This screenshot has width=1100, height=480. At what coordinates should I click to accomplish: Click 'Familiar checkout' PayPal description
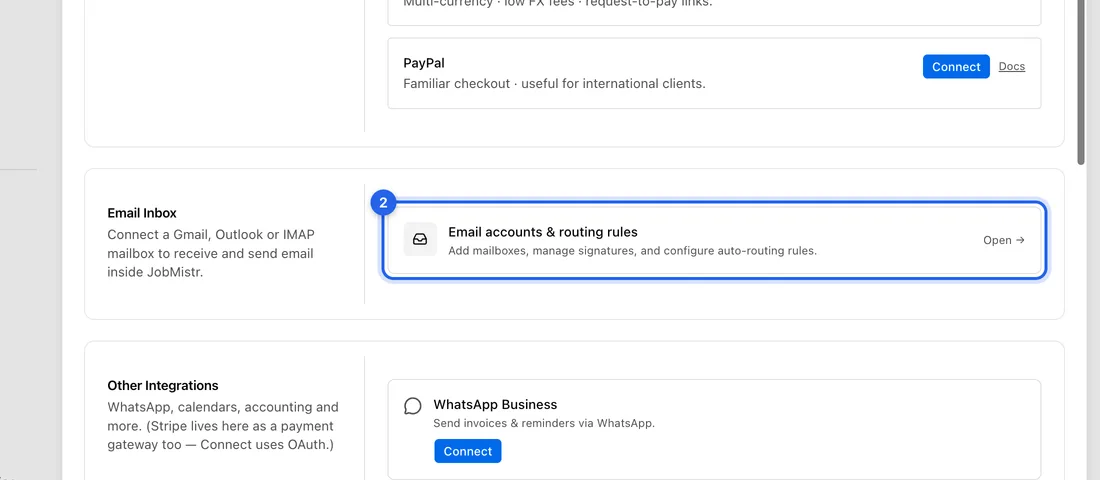tap(554, 84)
